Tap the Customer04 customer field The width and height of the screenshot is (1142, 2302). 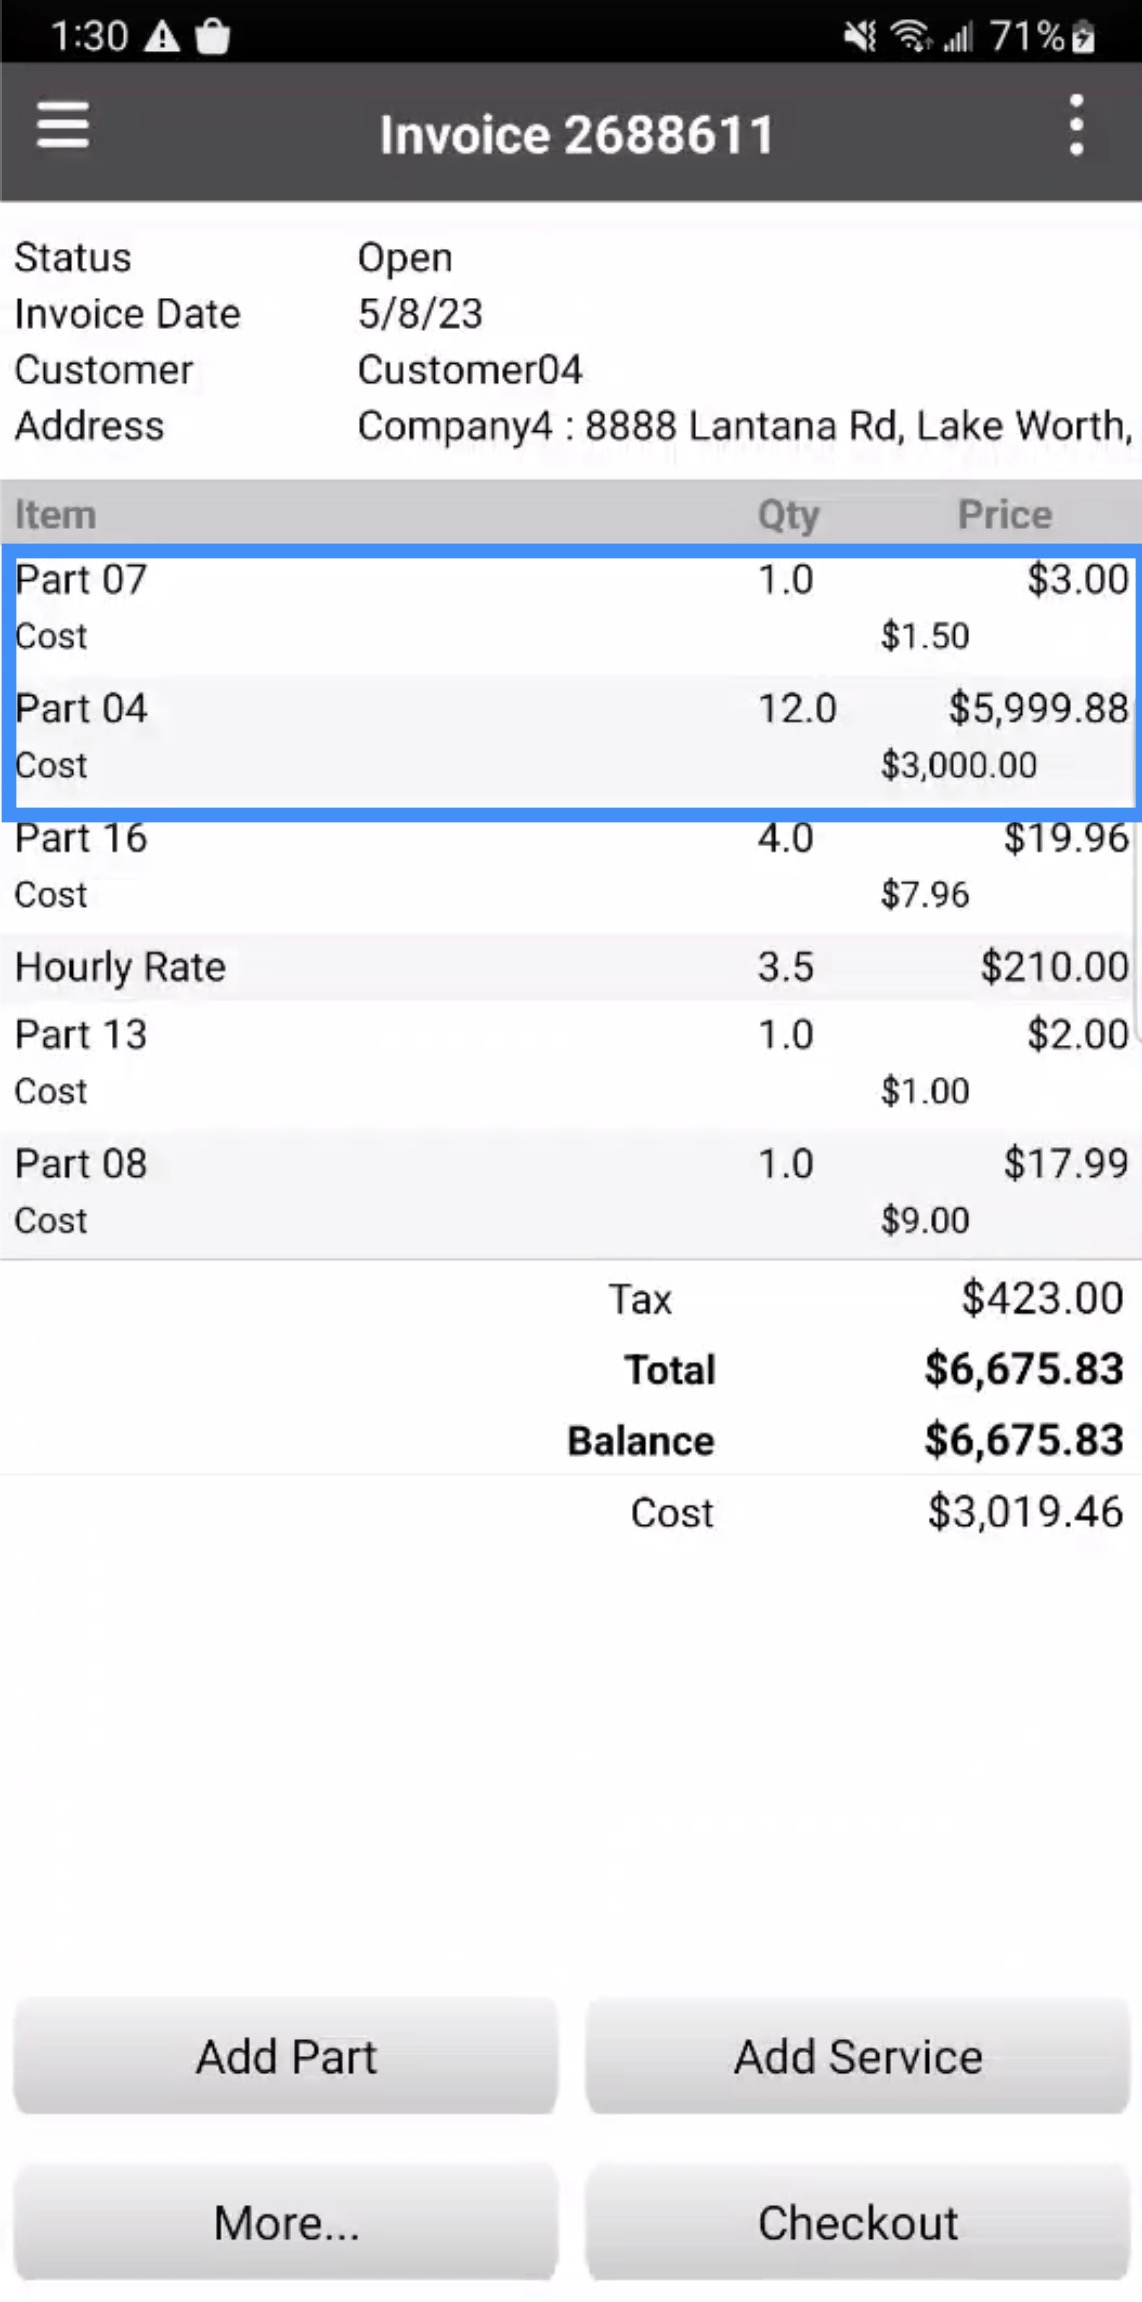[470, 370]
